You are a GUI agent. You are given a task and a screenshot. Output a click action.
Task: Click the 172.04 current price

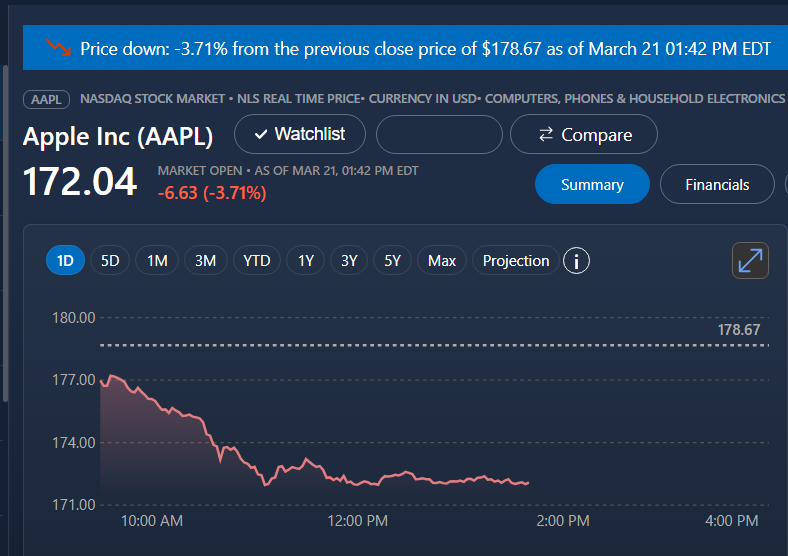[x=80, y=181]
